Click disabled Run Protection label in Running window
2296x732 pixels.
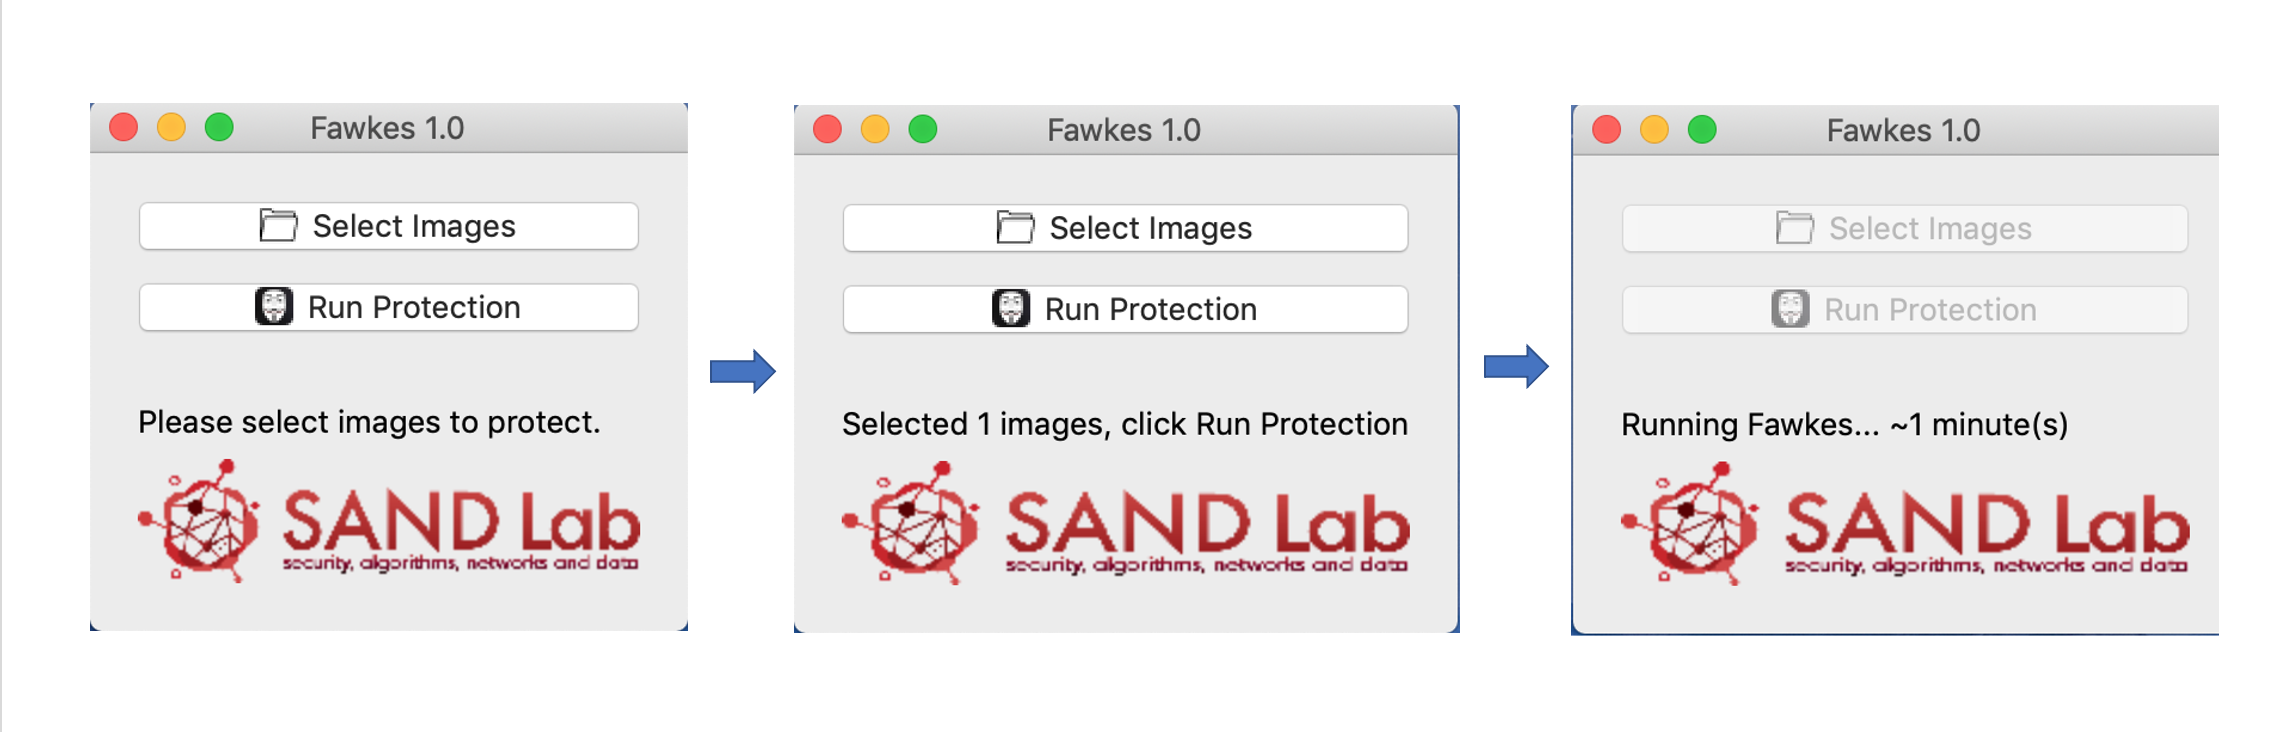tap(1930, 310)
